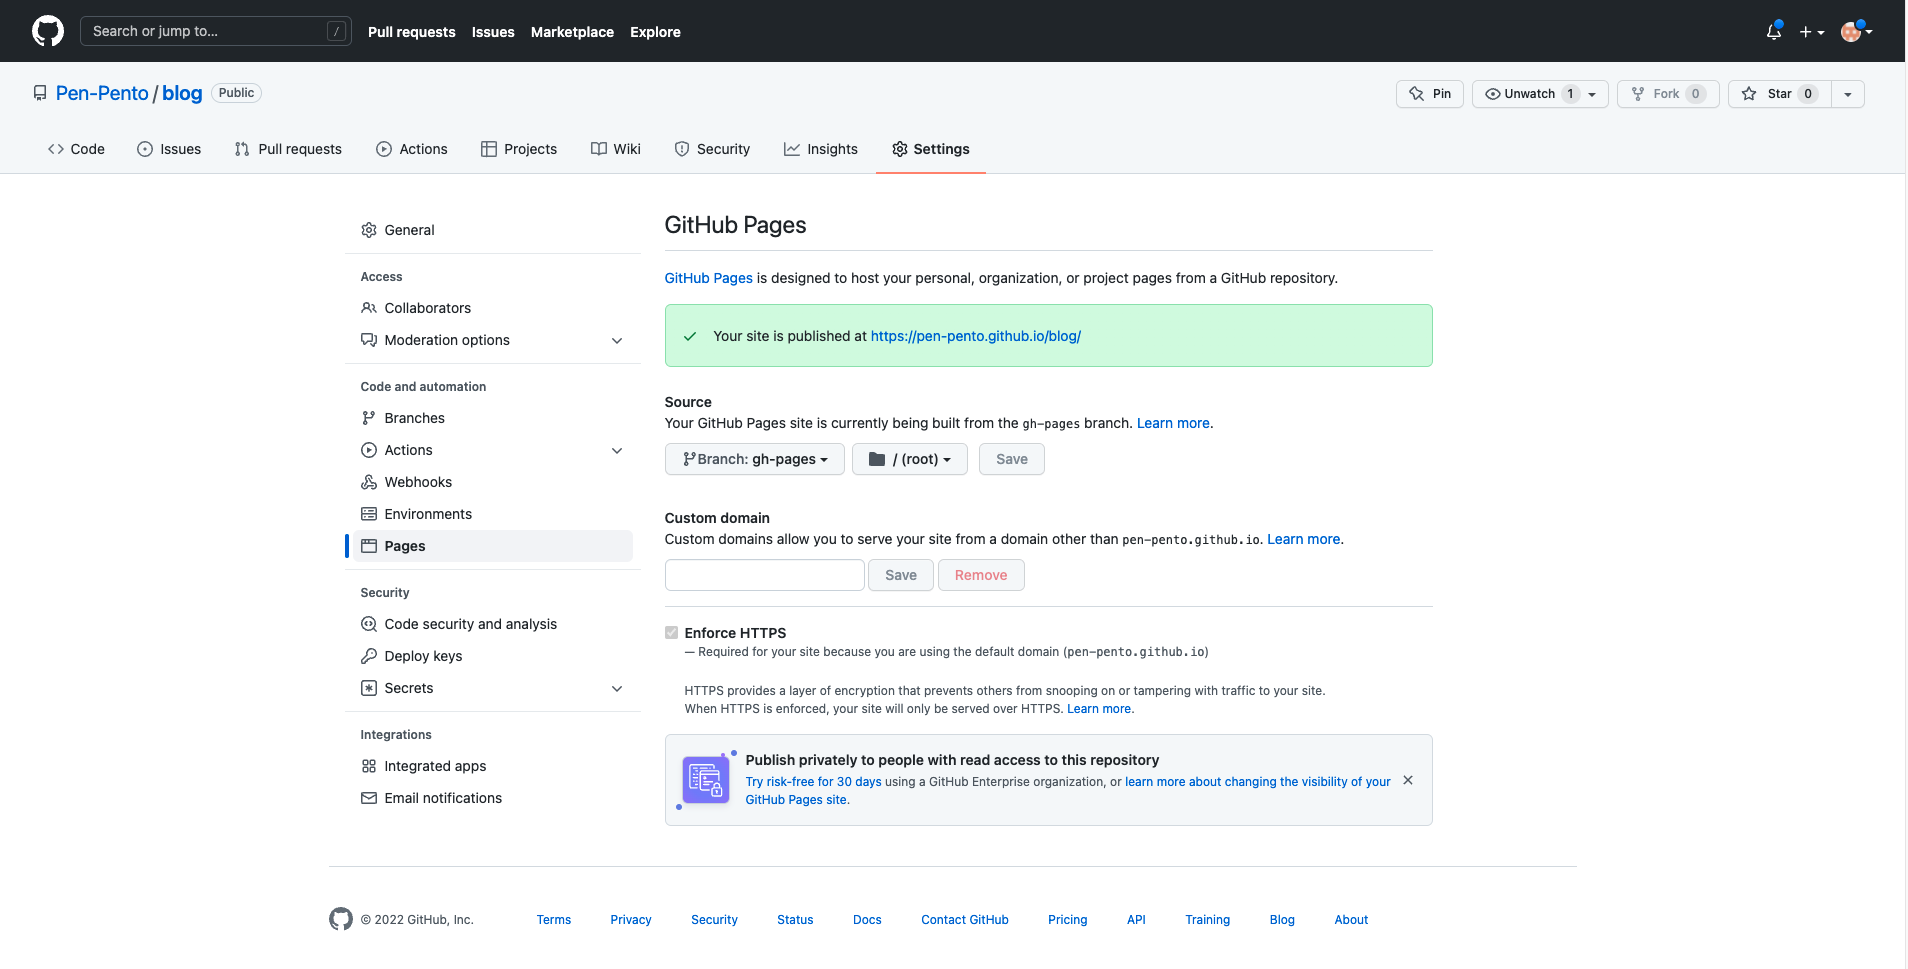Click the Search or jump to field
The width and height of the screenshot is (1908, 969).
point(215,31)
